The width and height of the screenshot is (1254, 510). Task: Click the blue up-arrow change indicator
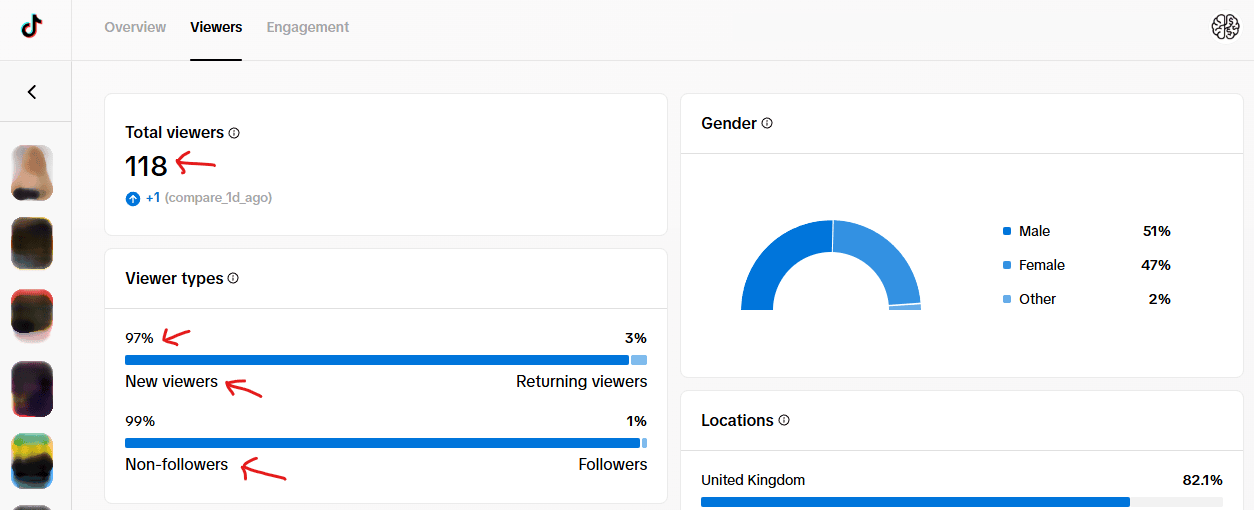(133, 199)
